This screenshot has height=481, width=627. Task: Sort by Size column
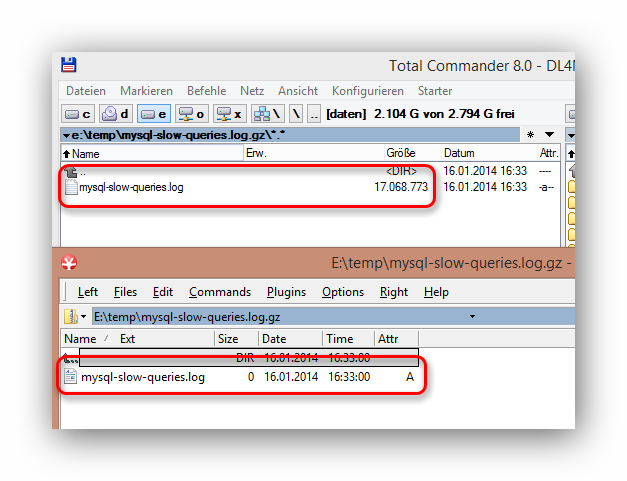tap(236, 339)
